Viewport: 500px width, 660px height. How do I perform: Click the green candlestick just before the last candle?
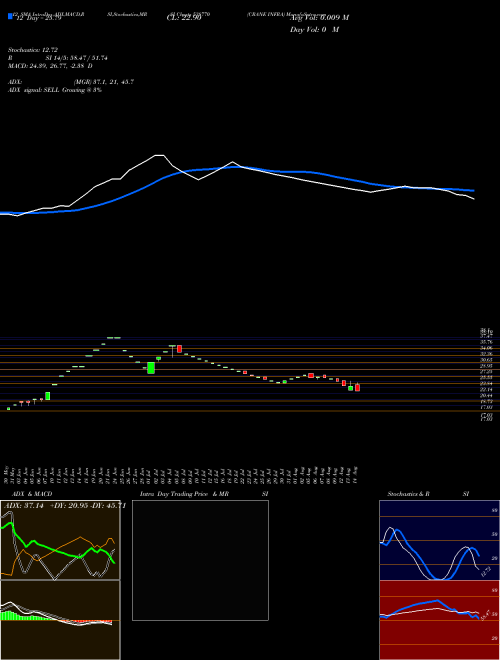(351, 388)
